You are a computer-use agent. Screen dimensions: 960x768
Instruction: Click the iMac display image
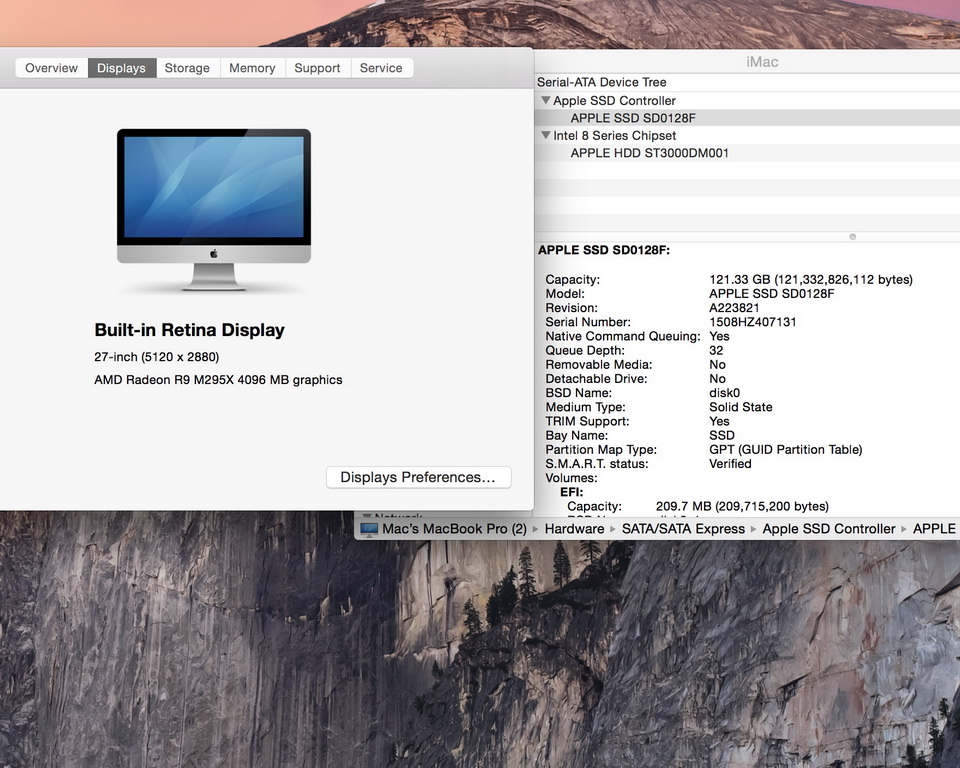point(214,209)
